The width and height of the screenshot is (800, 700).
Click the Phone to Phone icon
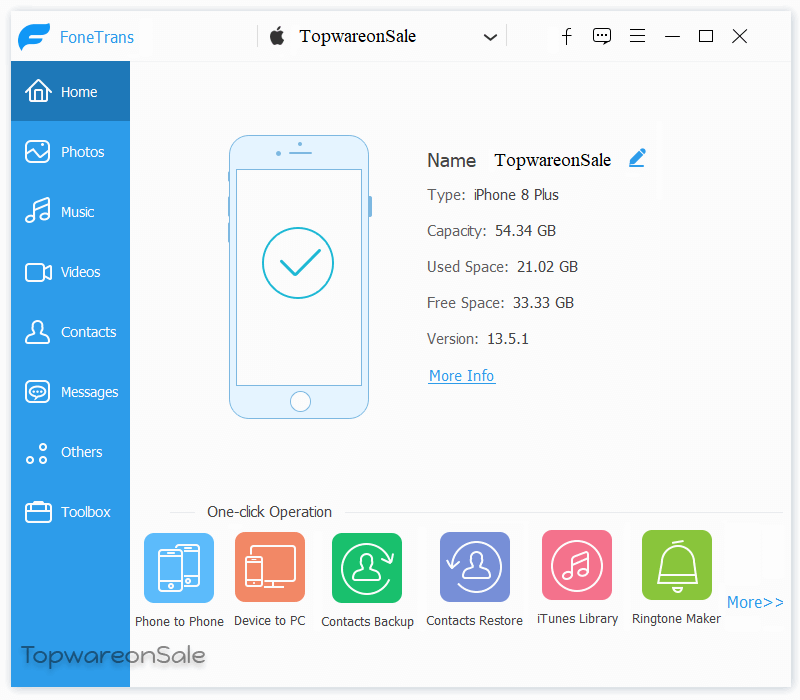coord(179,568)
